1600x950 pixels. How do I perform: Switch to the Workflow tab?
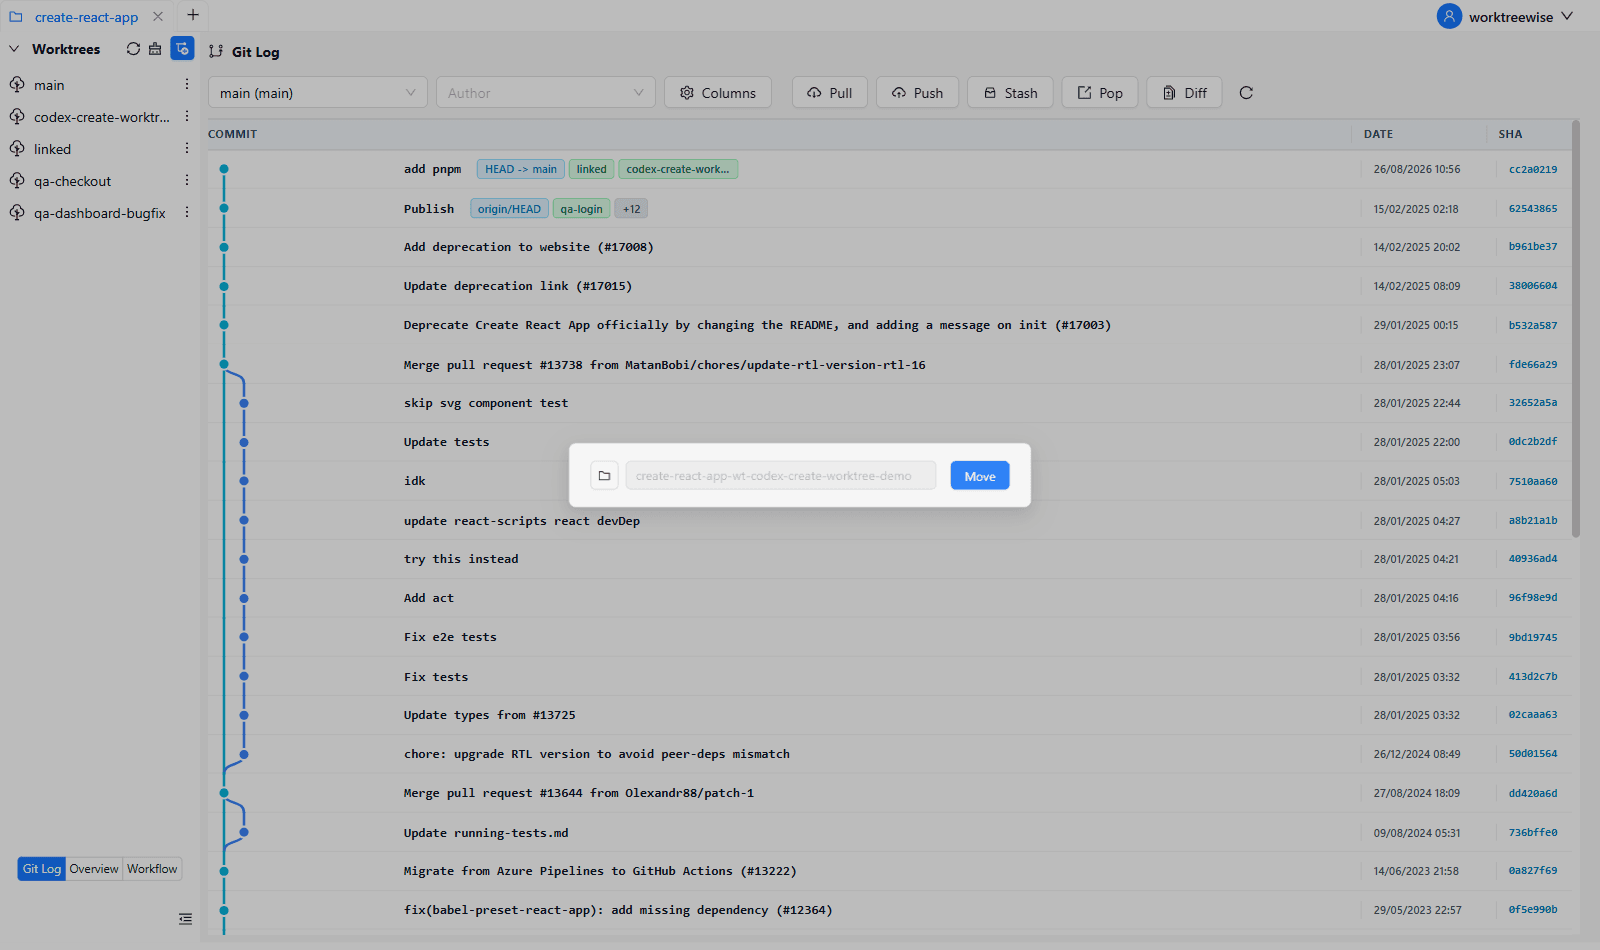(152, 869)
